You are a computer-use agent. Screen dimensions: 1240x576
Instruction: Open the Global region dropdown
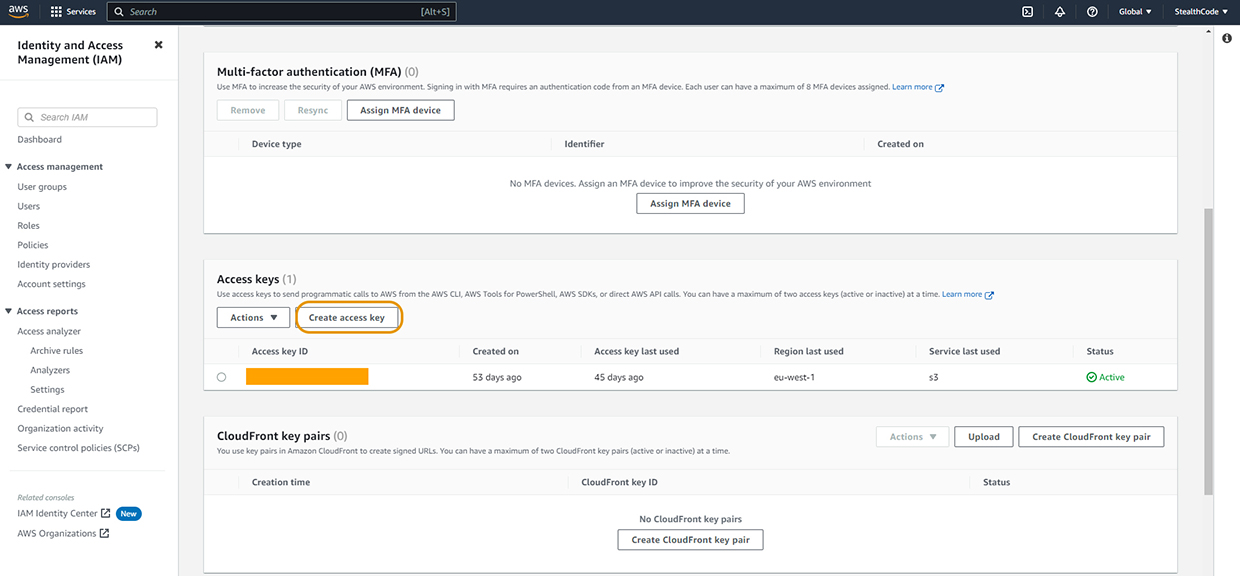tap(1135, 12)
